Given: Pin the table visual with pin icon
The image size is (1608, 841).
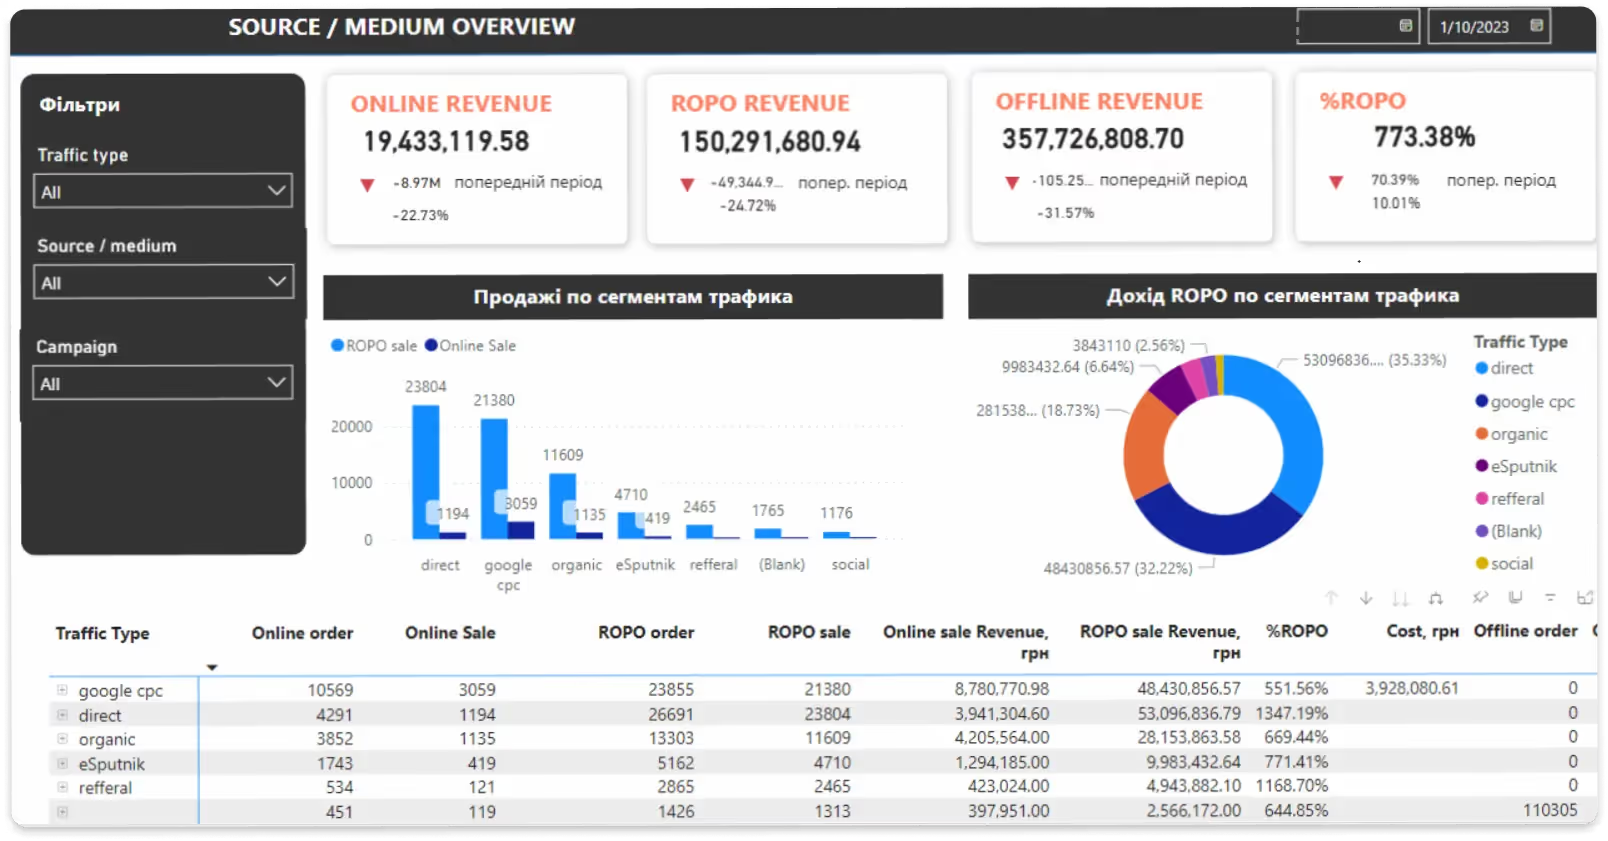Looking at the screenshot, I should pos(1480,597).
